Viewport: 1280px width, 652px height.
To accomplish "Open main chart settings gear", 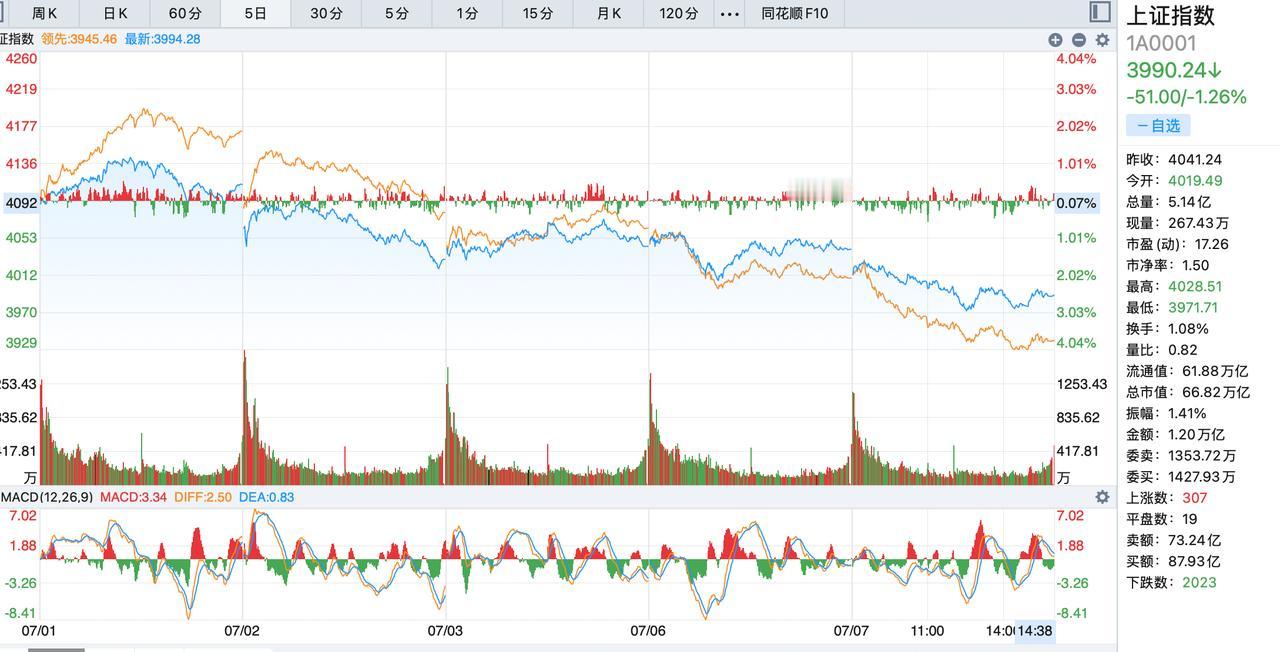I will point(1102,40).
